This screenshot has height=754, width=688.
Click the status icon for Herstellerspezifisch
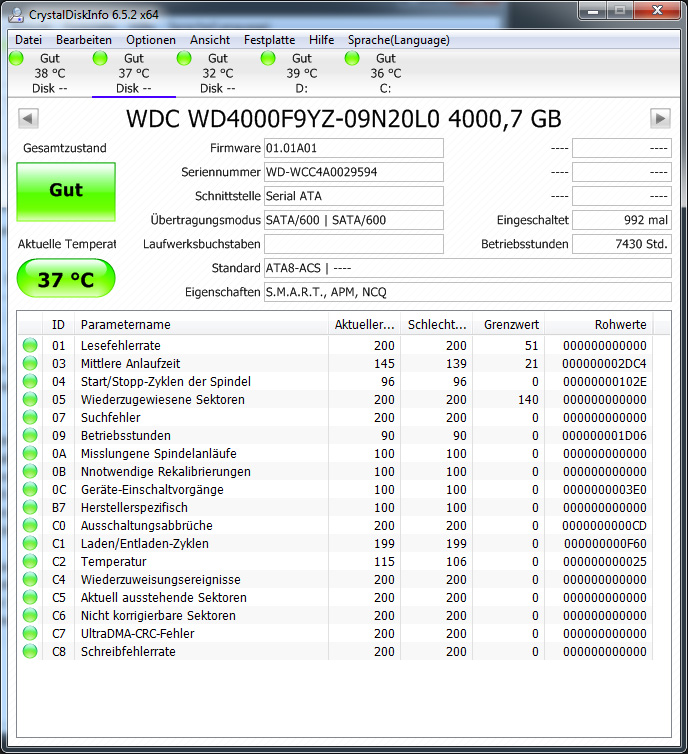30,507
